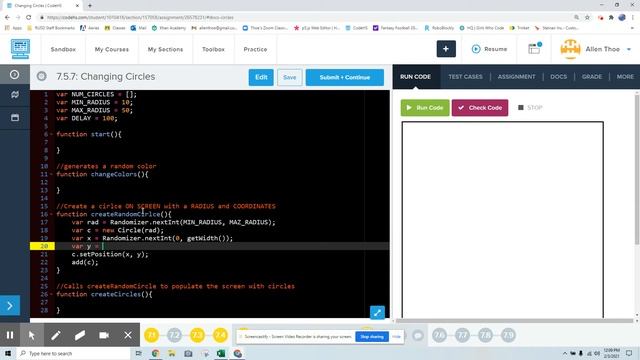The width and height of the screenshot is (640, 360).
Task: Open Excel from the taskbar
Action: (221, 353)
